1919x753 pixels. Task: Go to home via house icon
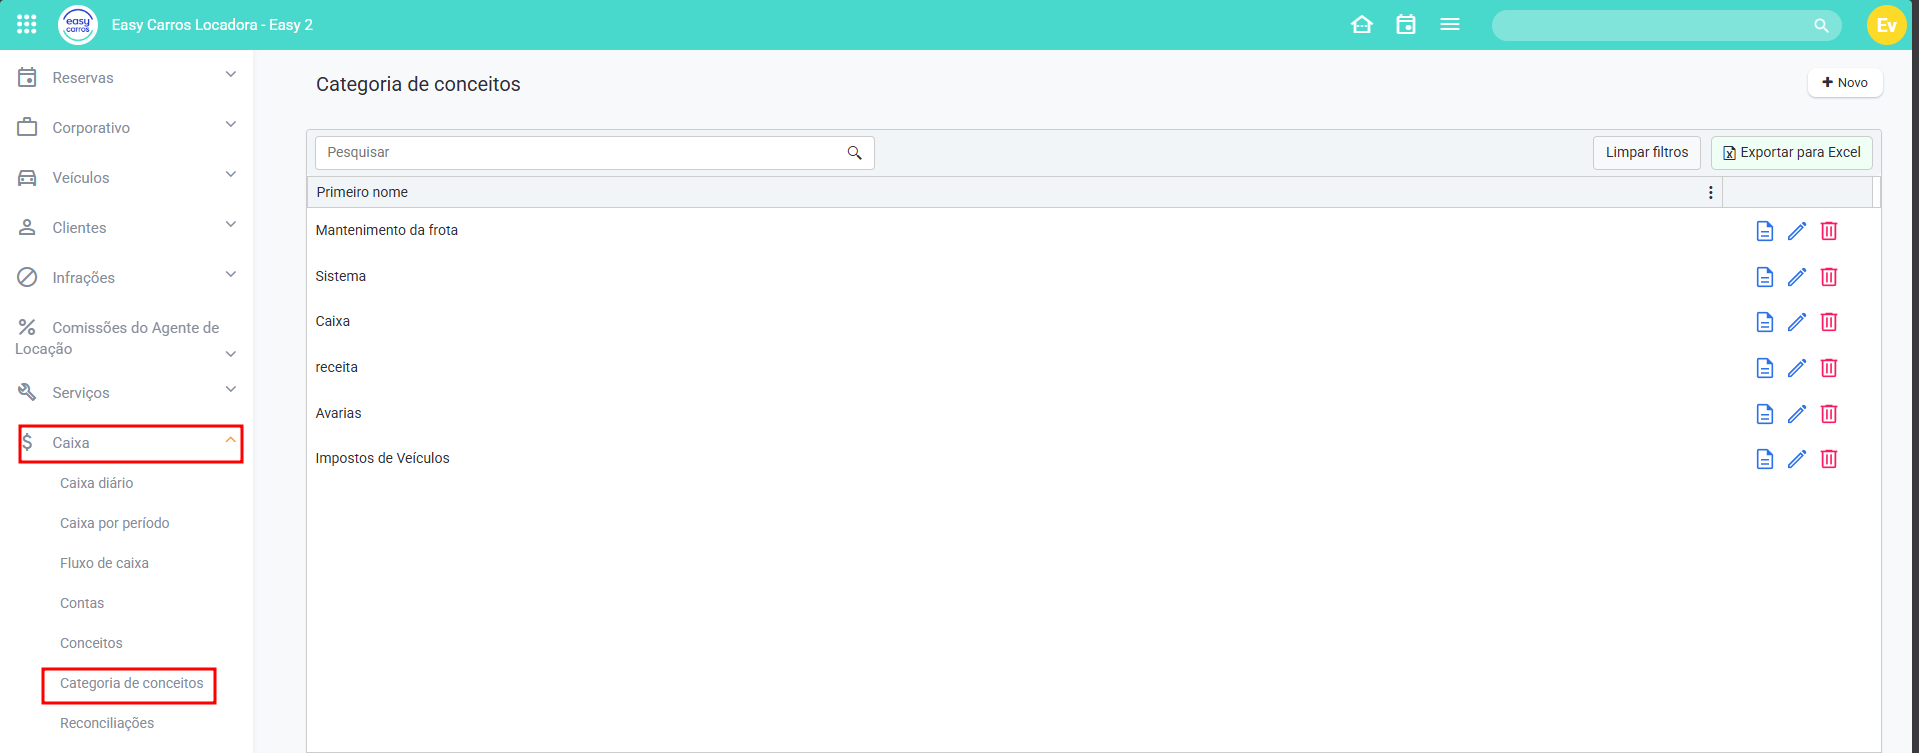coord(1361,25)
